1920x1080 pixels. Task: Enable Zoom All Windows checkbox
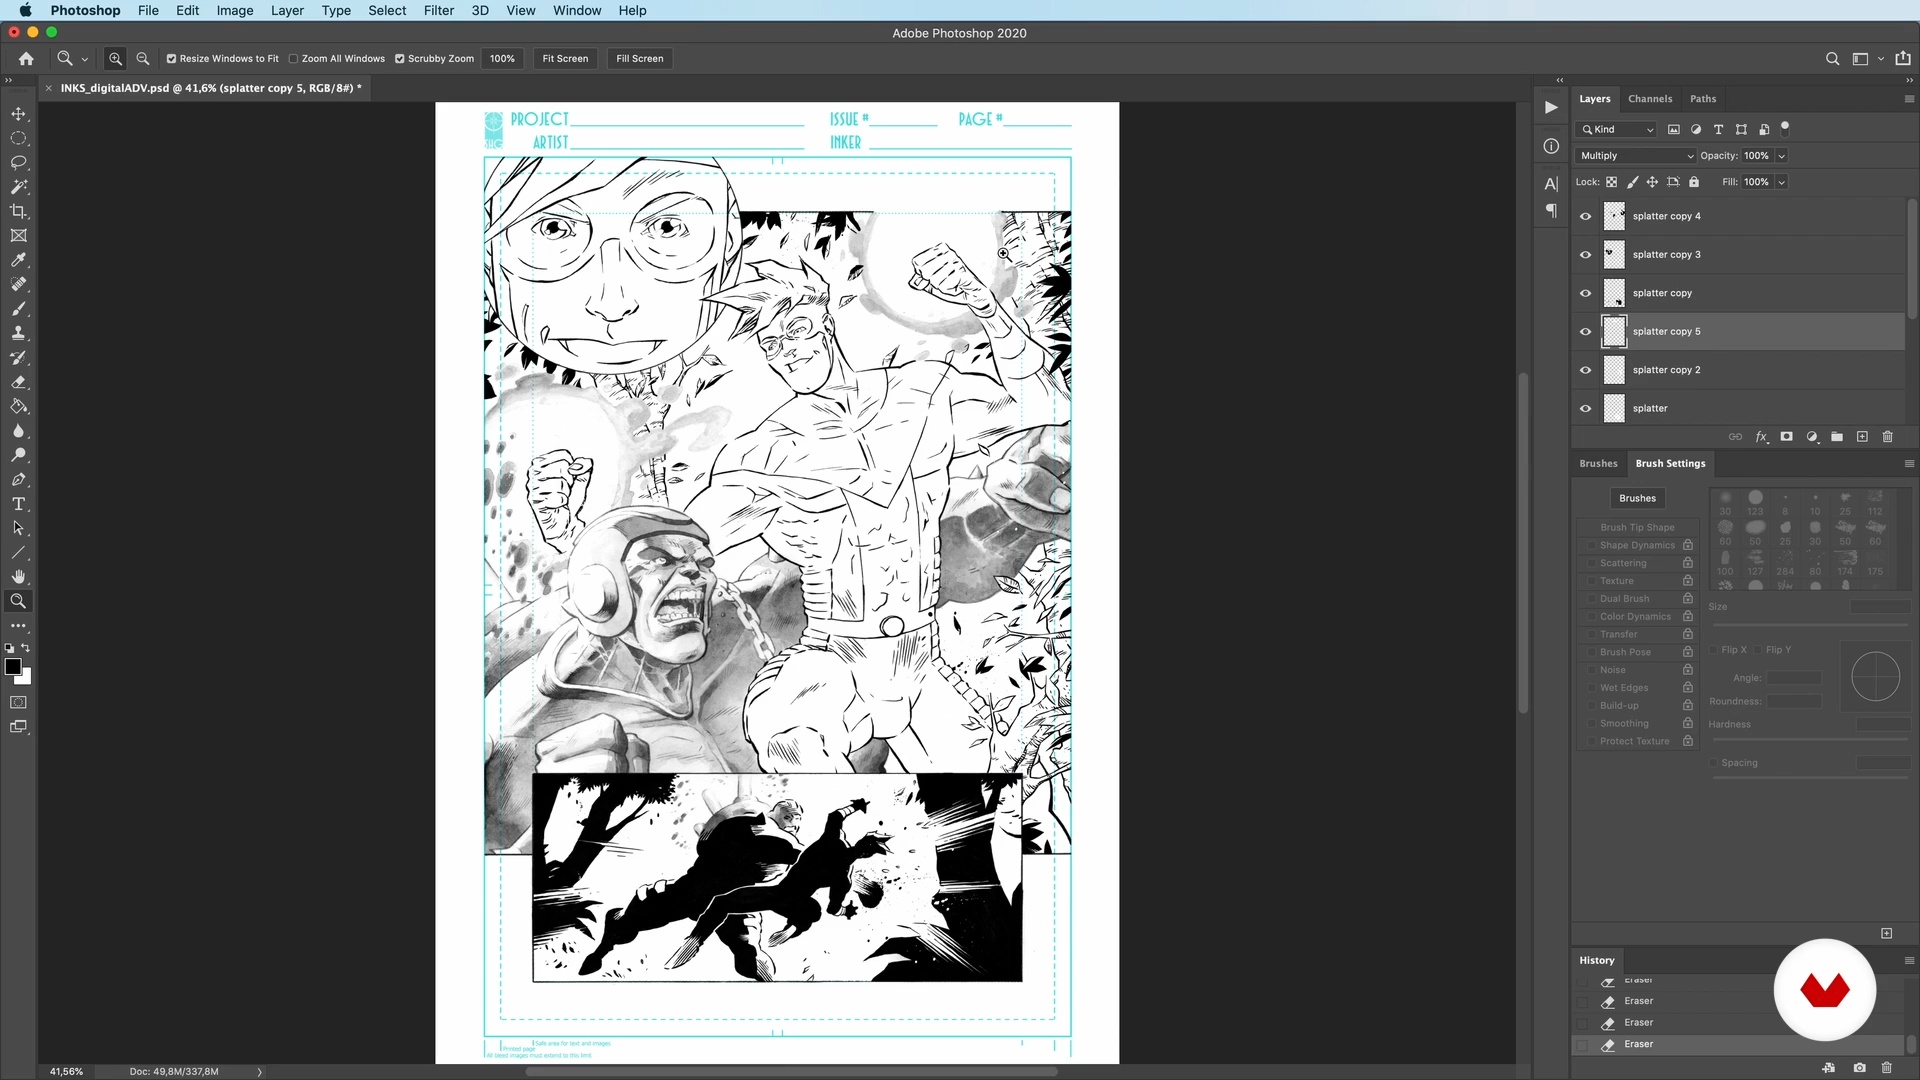pyautogui.click(x=293, y=59)
